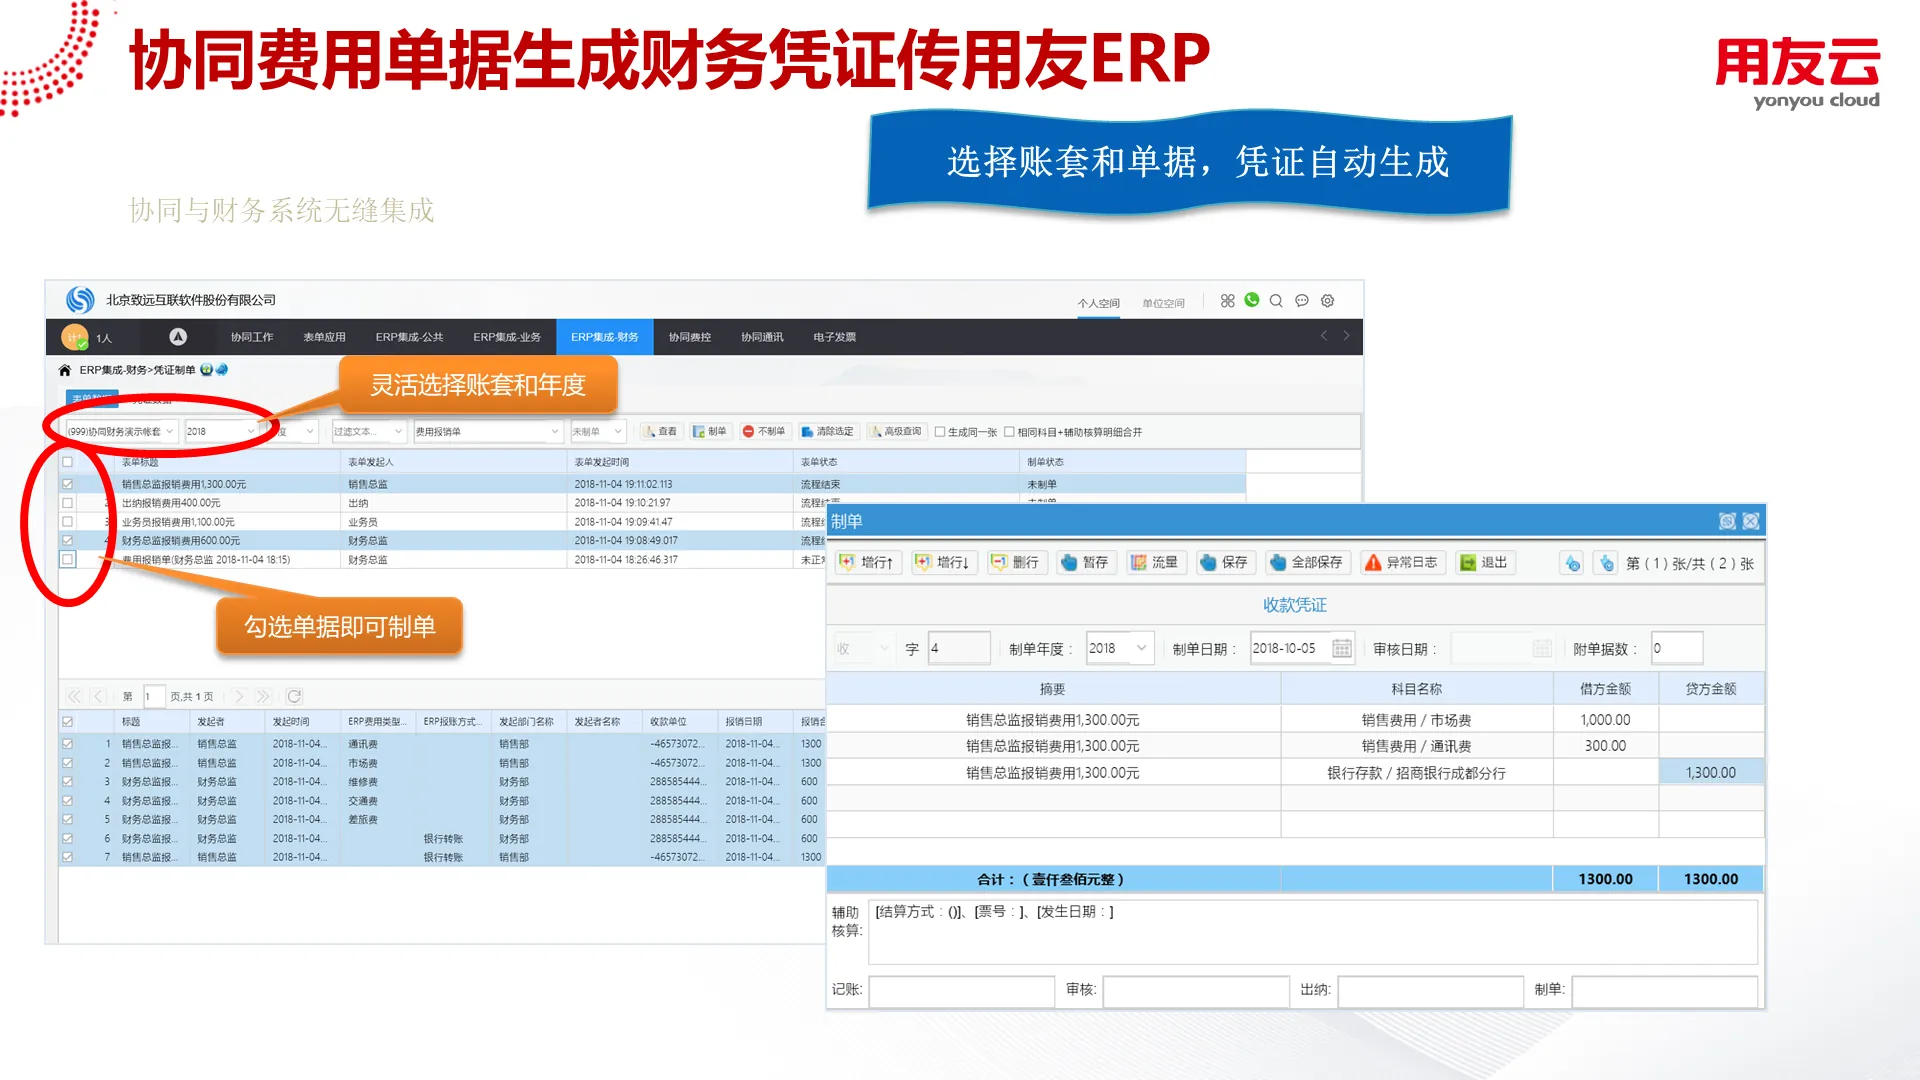1920x1080 pixels.
Task: Open the settings gear in header
Action: point(1328,301)
